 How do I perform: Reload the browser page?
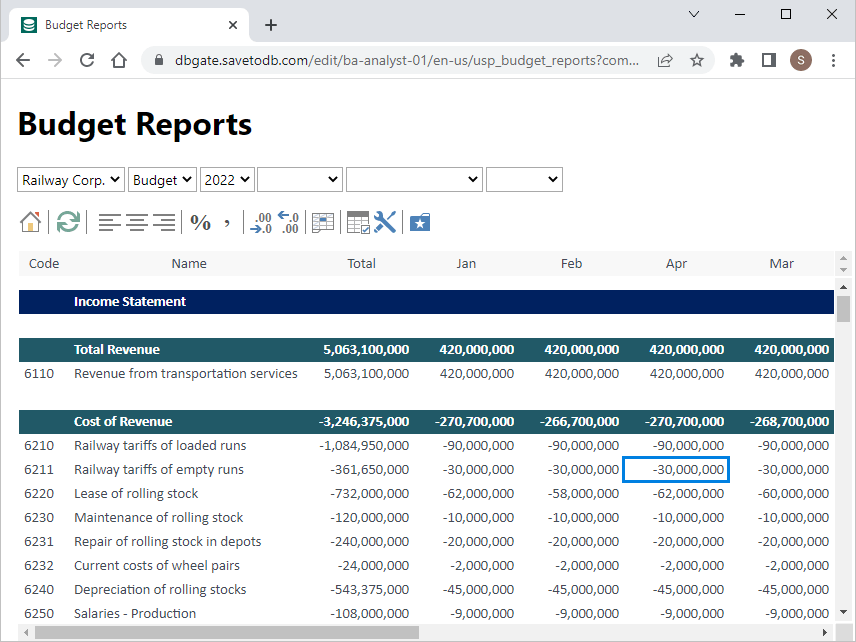[87, 60]
